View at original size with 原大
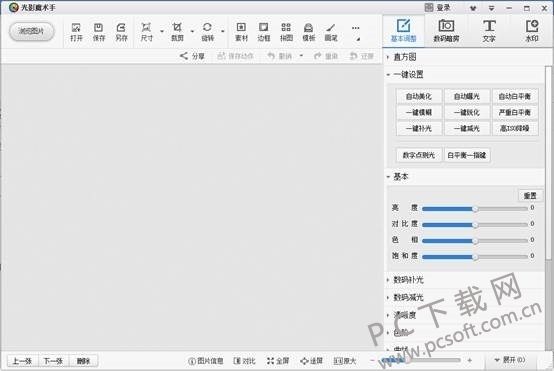The width and height of the screenshot is (554, 371). (345, 361)
